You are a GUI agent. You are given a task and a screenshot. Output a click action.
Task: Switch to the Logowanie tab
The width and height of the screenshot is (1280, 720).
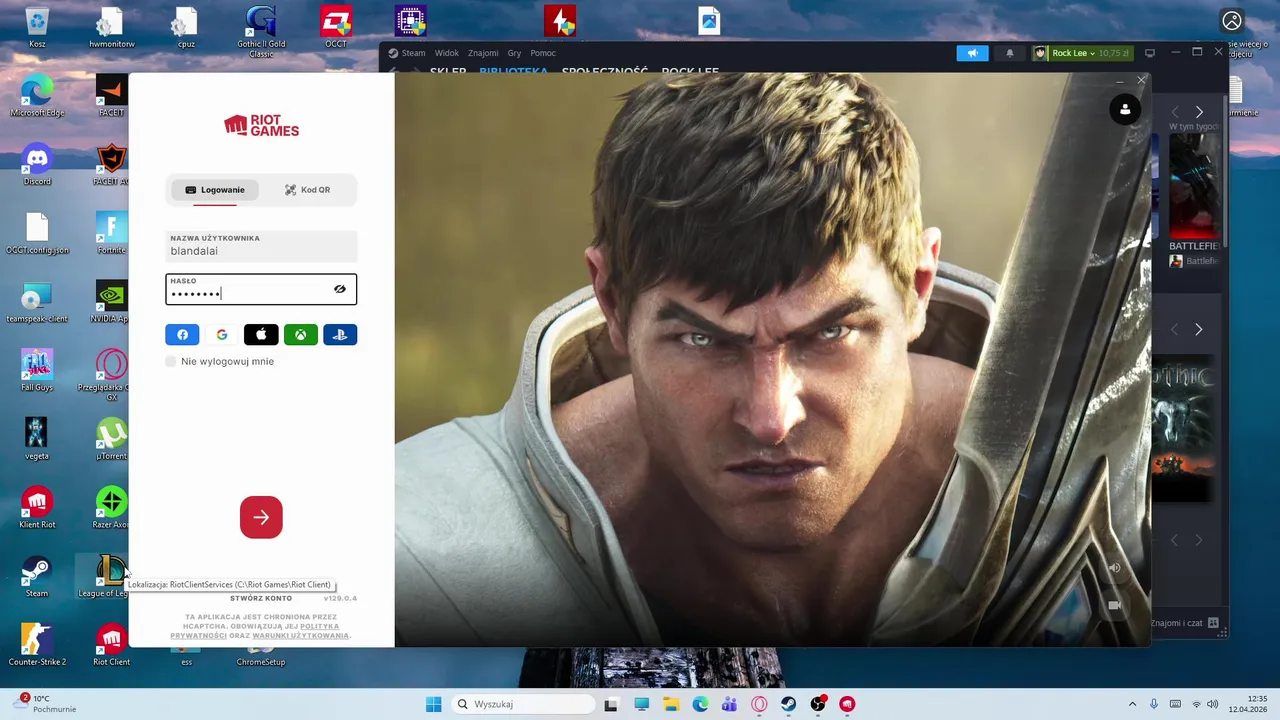(x=215, y=190)
